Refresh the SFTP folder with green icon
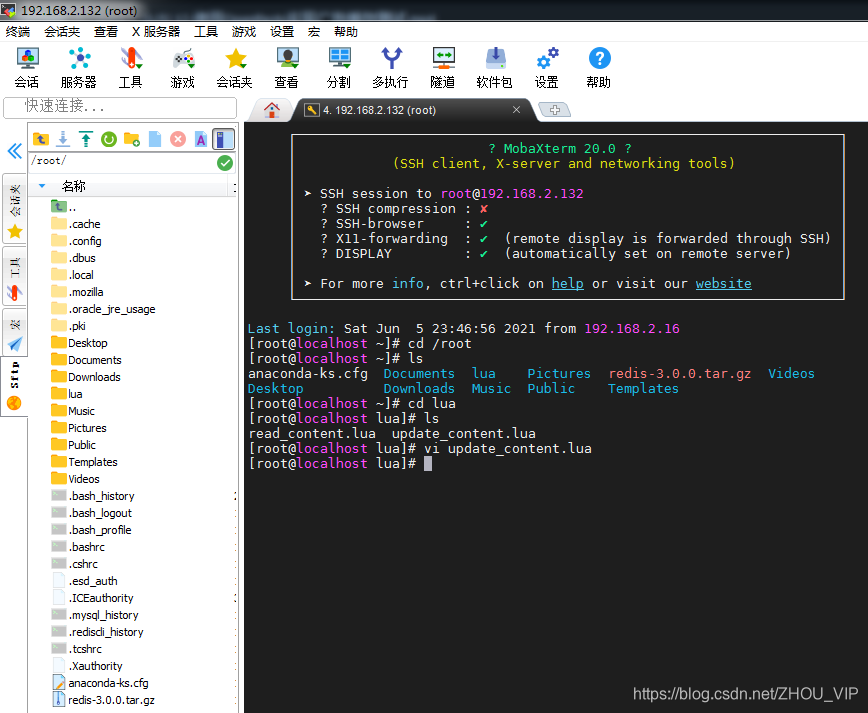 coord(108,139)
